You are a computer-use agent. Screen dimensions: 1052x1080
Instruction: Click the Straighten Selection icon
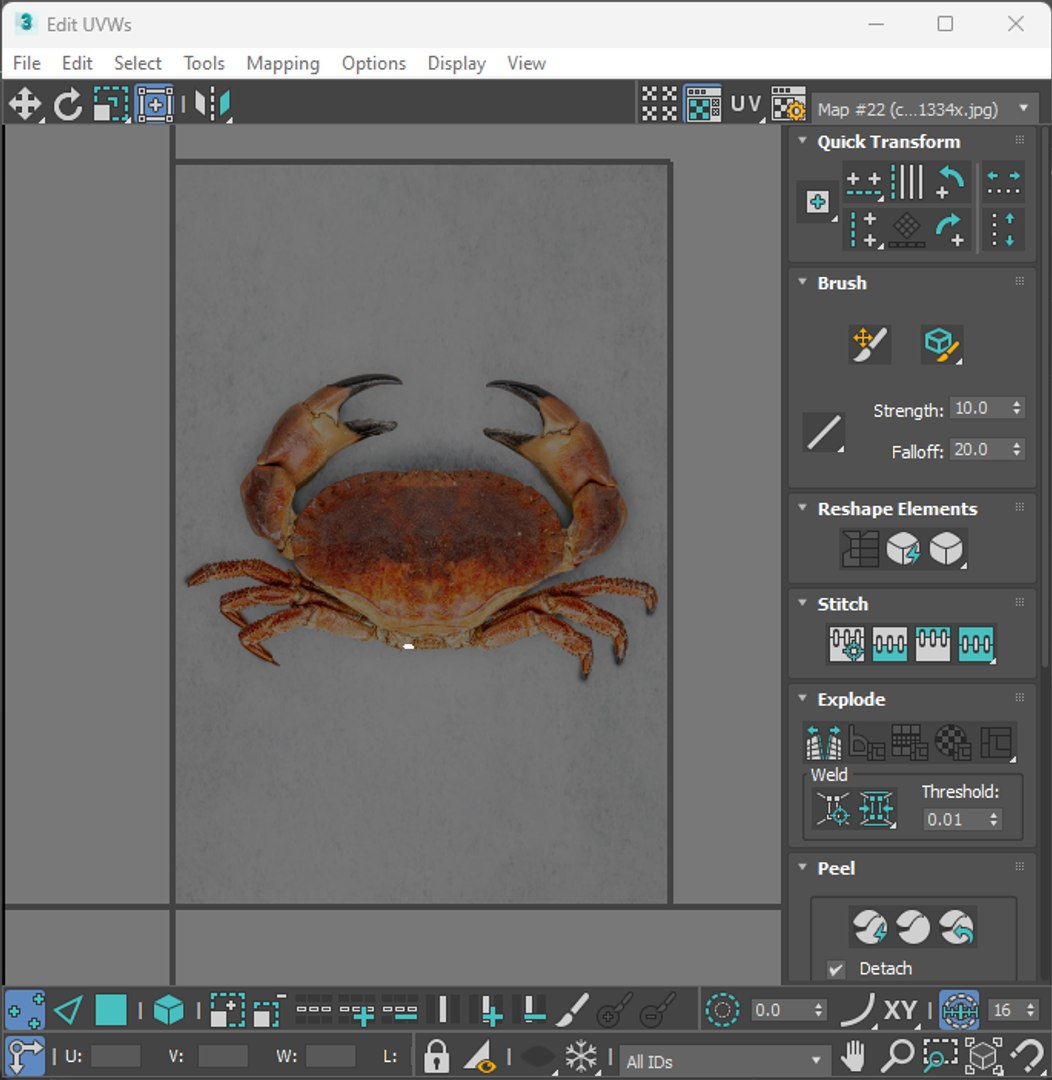click(x=859, y=549)
